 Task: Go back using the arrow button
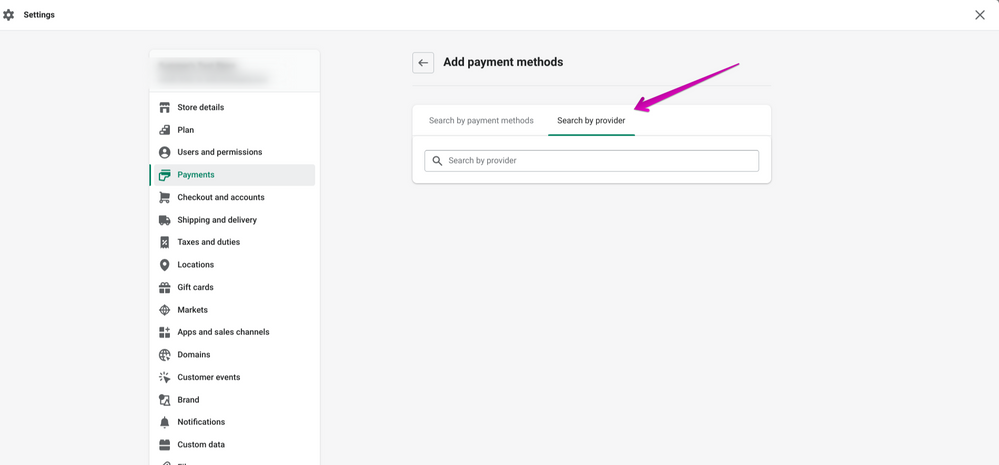tap(423, 63)
